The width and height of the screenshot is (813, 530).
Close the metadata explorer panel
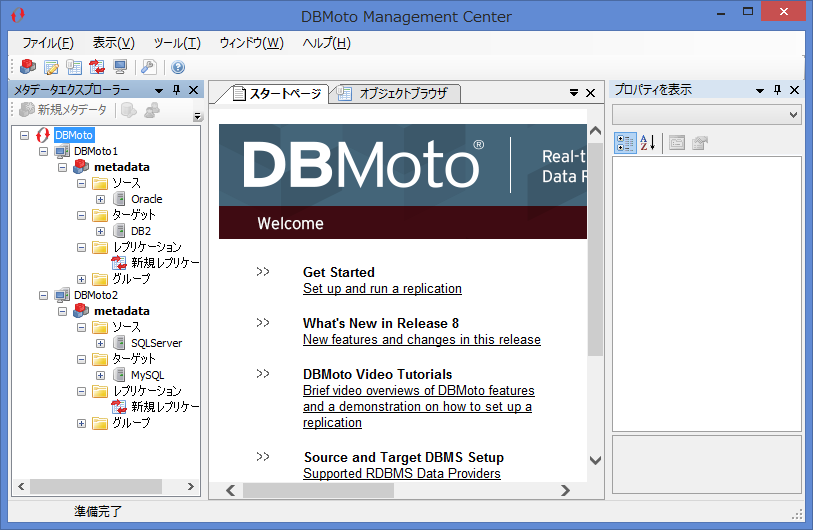tap(193, 90)
